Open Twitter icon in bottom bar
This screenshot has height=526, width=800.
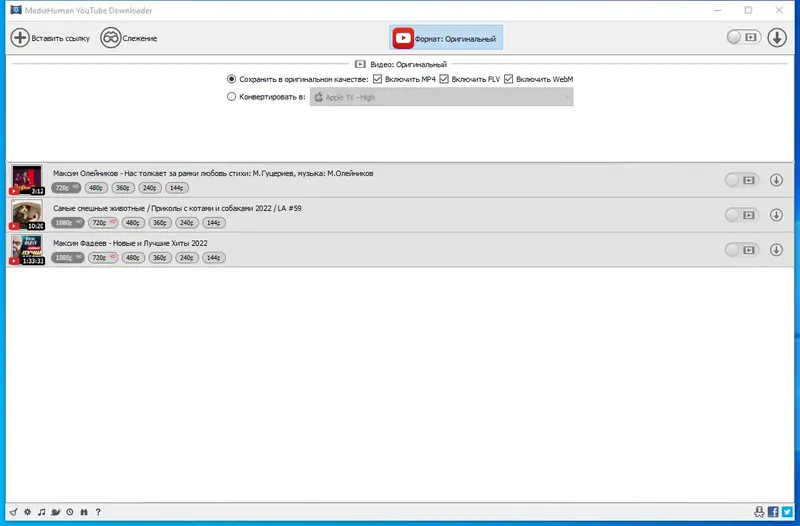click(x=787, y=512)
